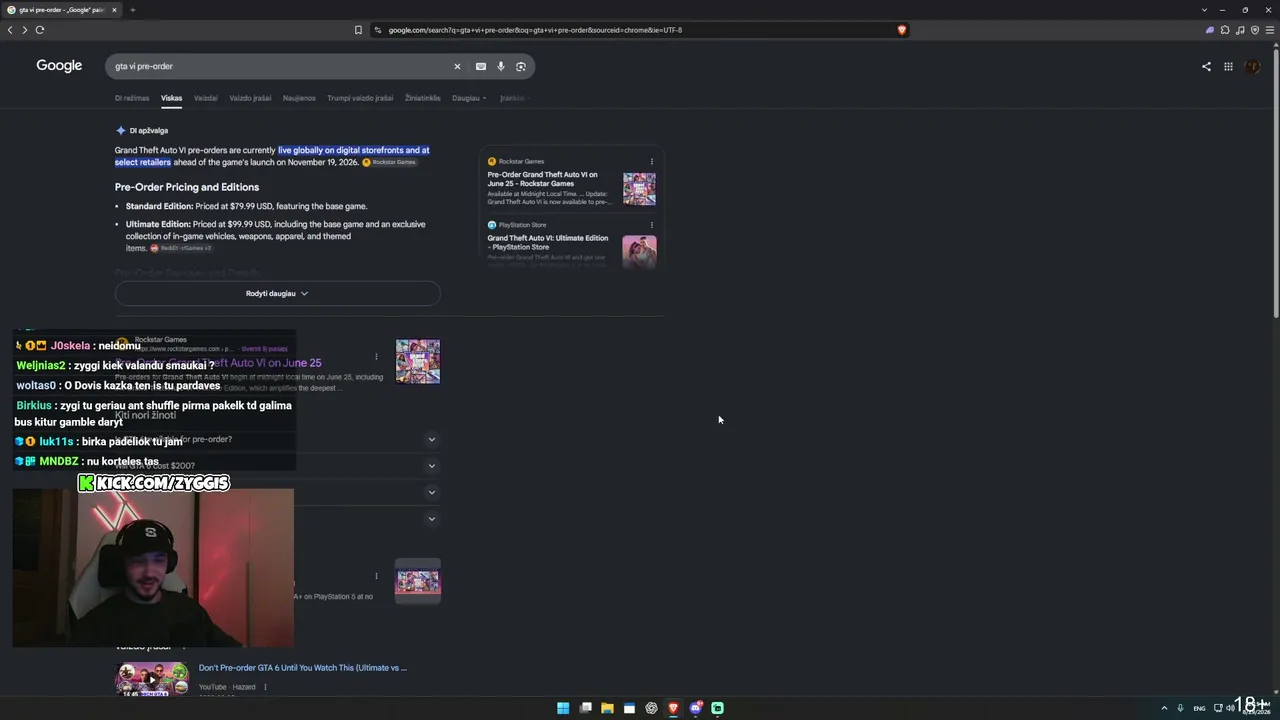
Task: Bookmark this page via the bookmark icon
Action: pyautogui.click(x=358, y=30)
